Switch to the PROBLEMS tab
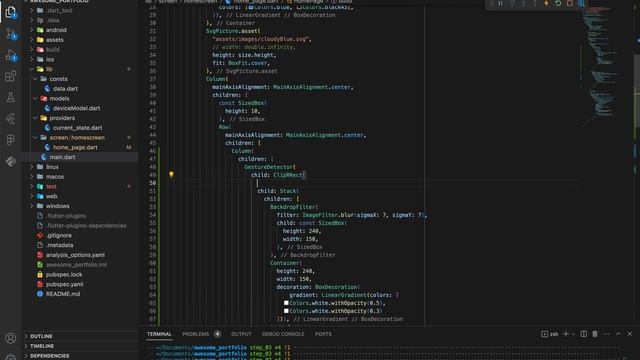Screen dimensions: 640x360 pos(196,334)
